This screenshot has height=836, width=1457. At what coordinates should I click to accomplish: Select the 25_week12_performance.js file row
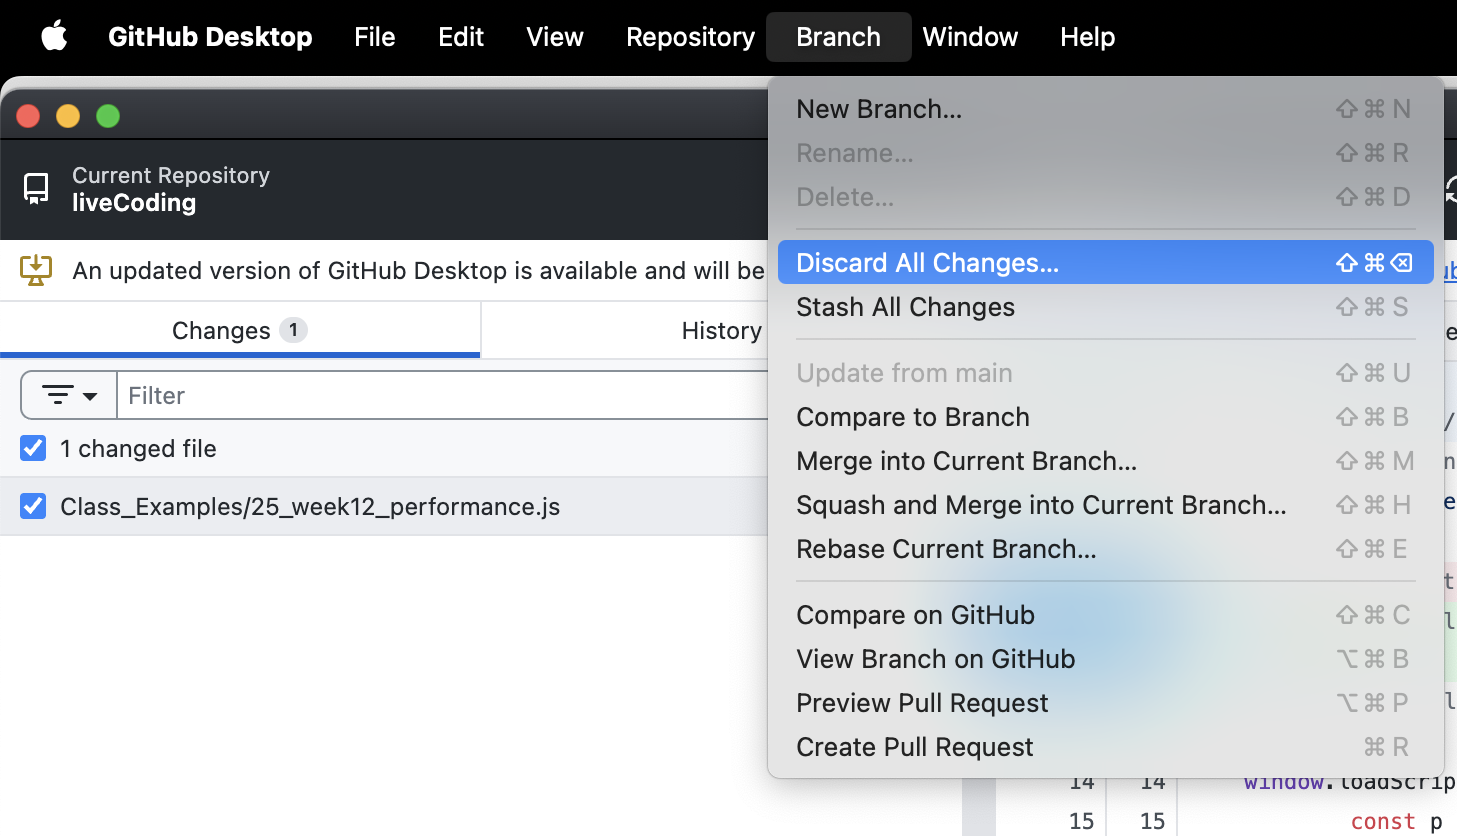[384, 506]
